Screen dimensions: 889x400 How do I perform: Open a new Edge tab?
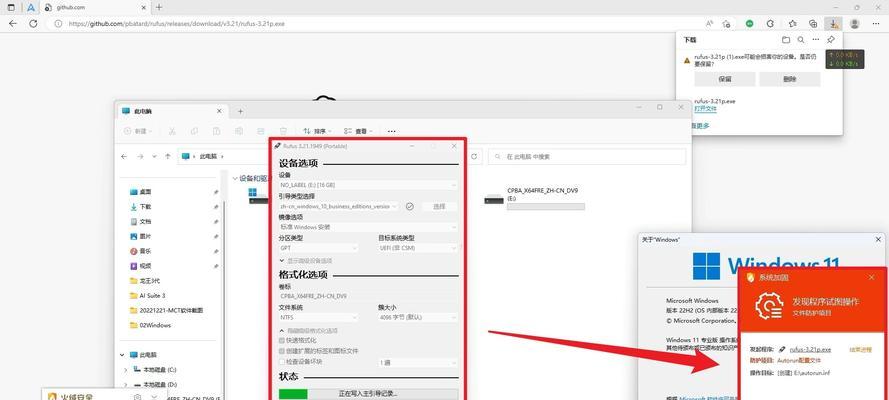159,7
